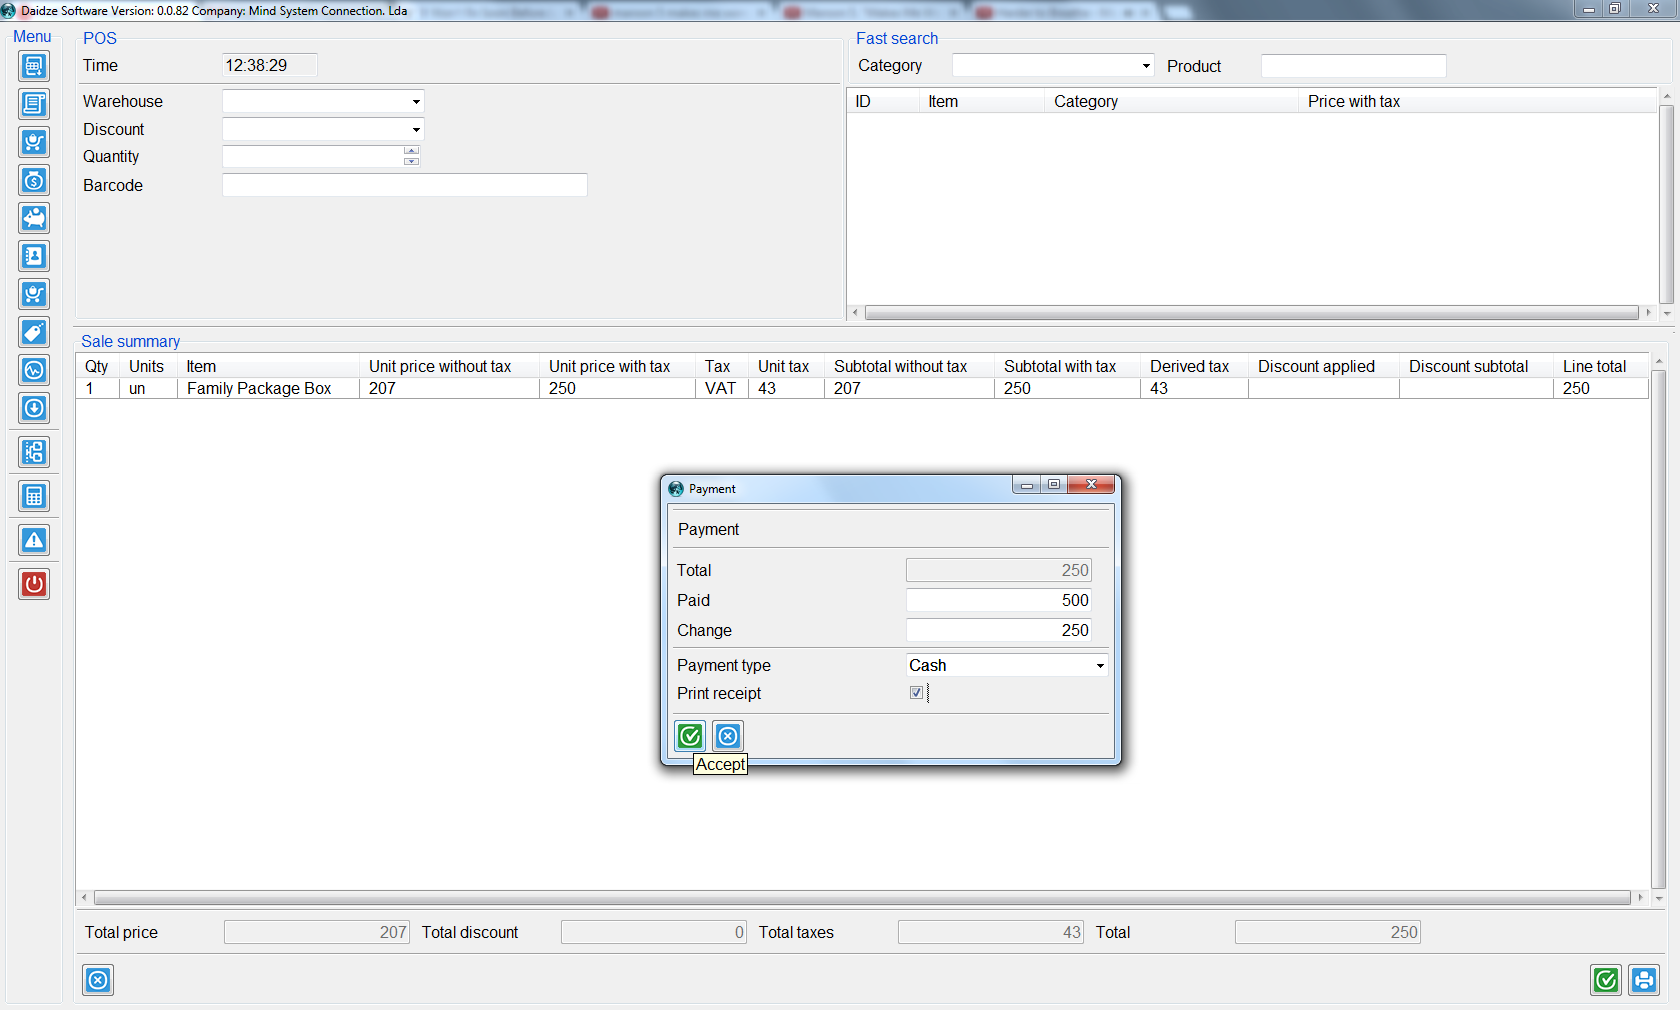1680x1010 pixels.
Task: Select the Family Package Box row
Action: pyautogui.click(x=259, y=389)
